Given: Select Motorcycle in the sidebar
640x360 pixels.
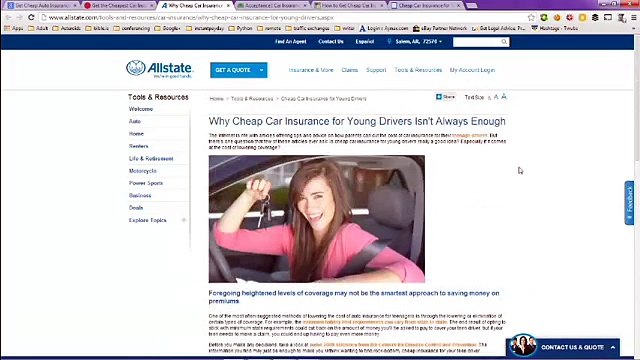Looking at the screenshot, I should [x=142, y=171].
